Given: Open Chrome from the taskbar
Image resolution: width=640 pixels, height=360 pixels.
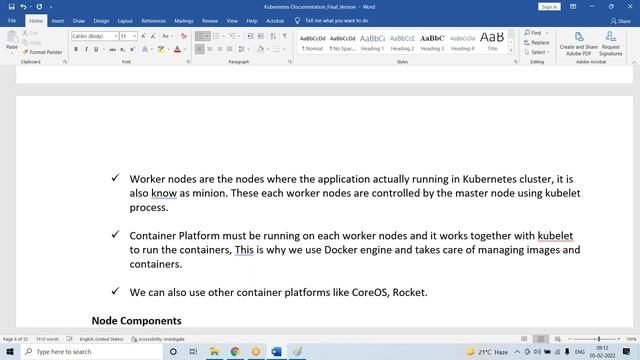Looking at the screenshot, I should (235, 351).
